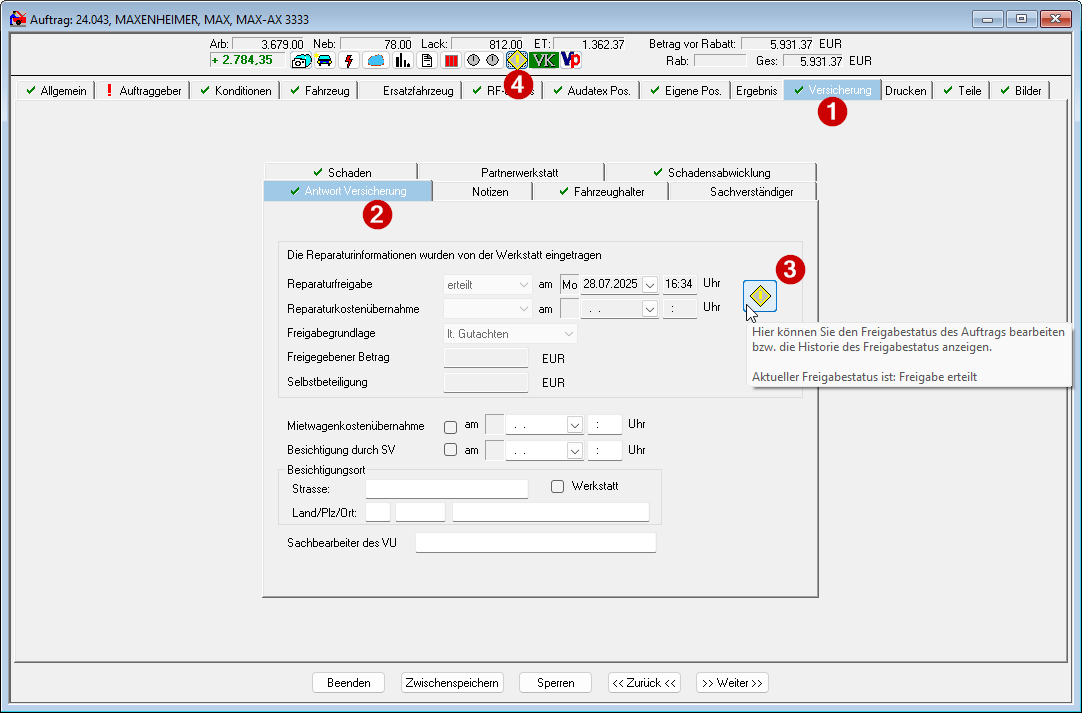Screen dimensions: 1082x713
Task: Click the blue car icon in the toolbar
Action: [x=324, y=61]
